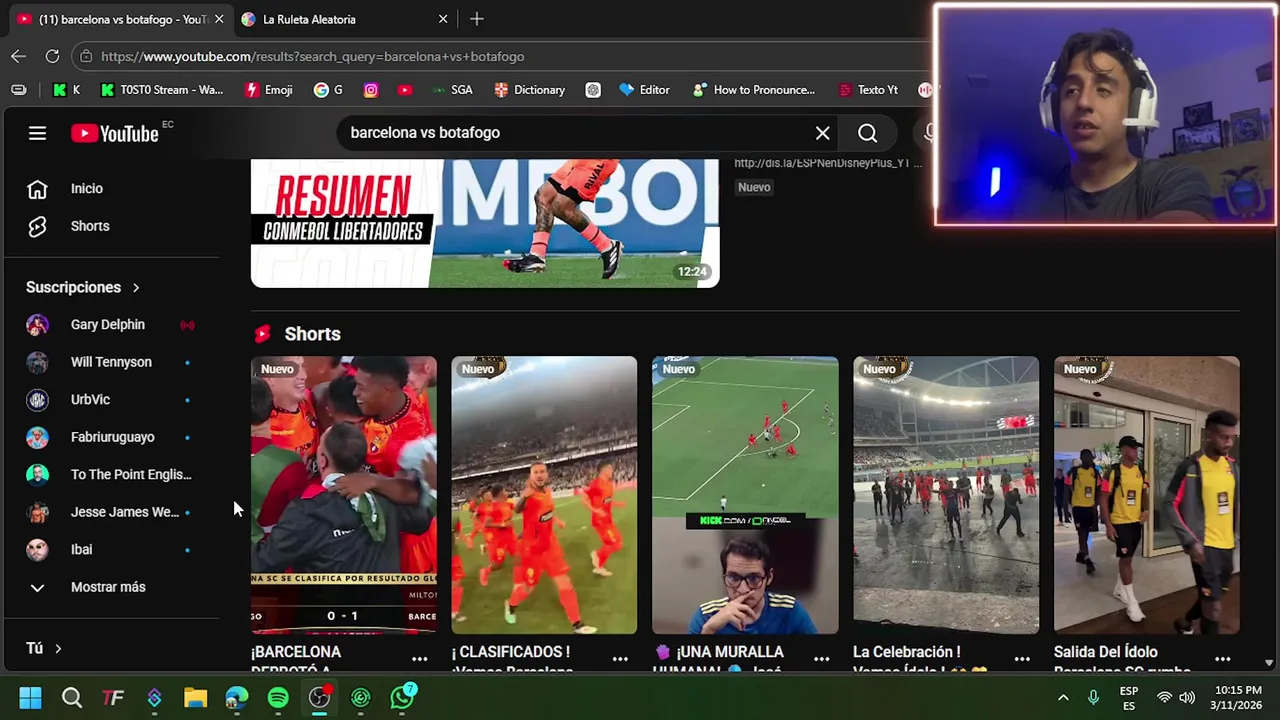Click the browser address bar URL
This screenshot has width=1280, height=720.
click(x=312, y=57)
